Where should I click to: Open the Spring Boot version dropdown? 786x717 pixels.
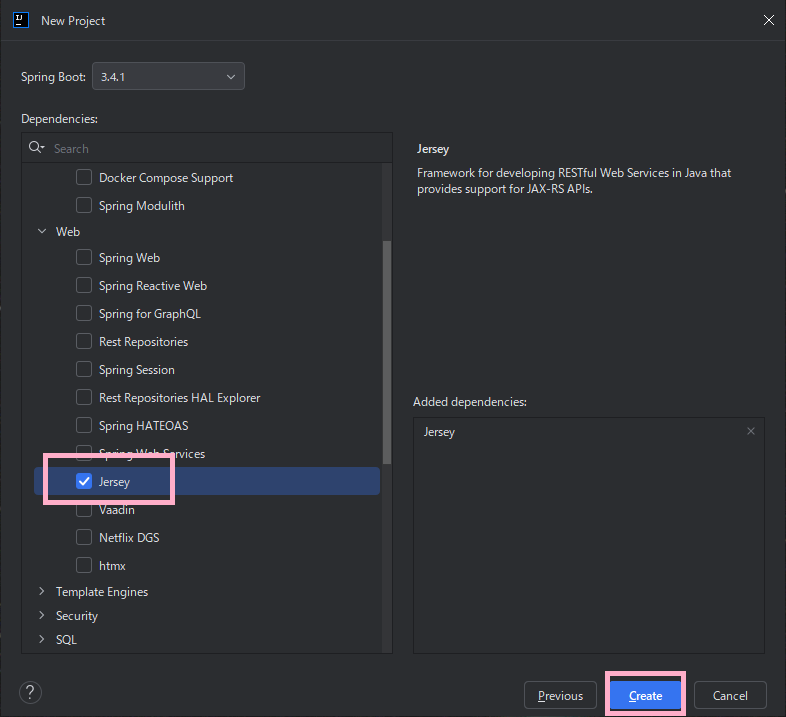(168, 76)
